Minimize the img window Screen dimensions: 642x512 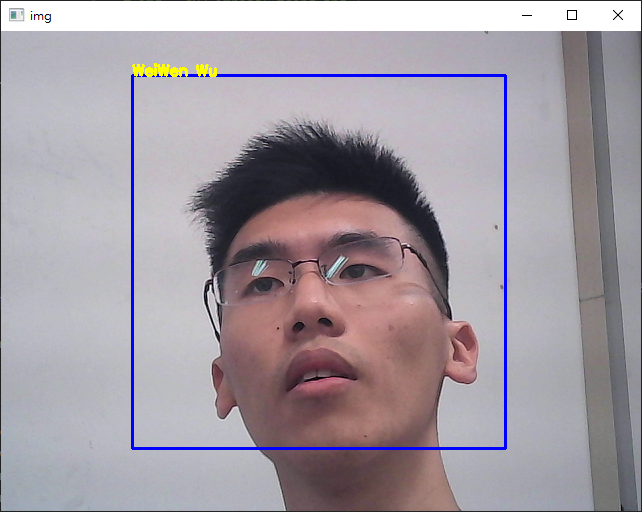coord(526,16)
